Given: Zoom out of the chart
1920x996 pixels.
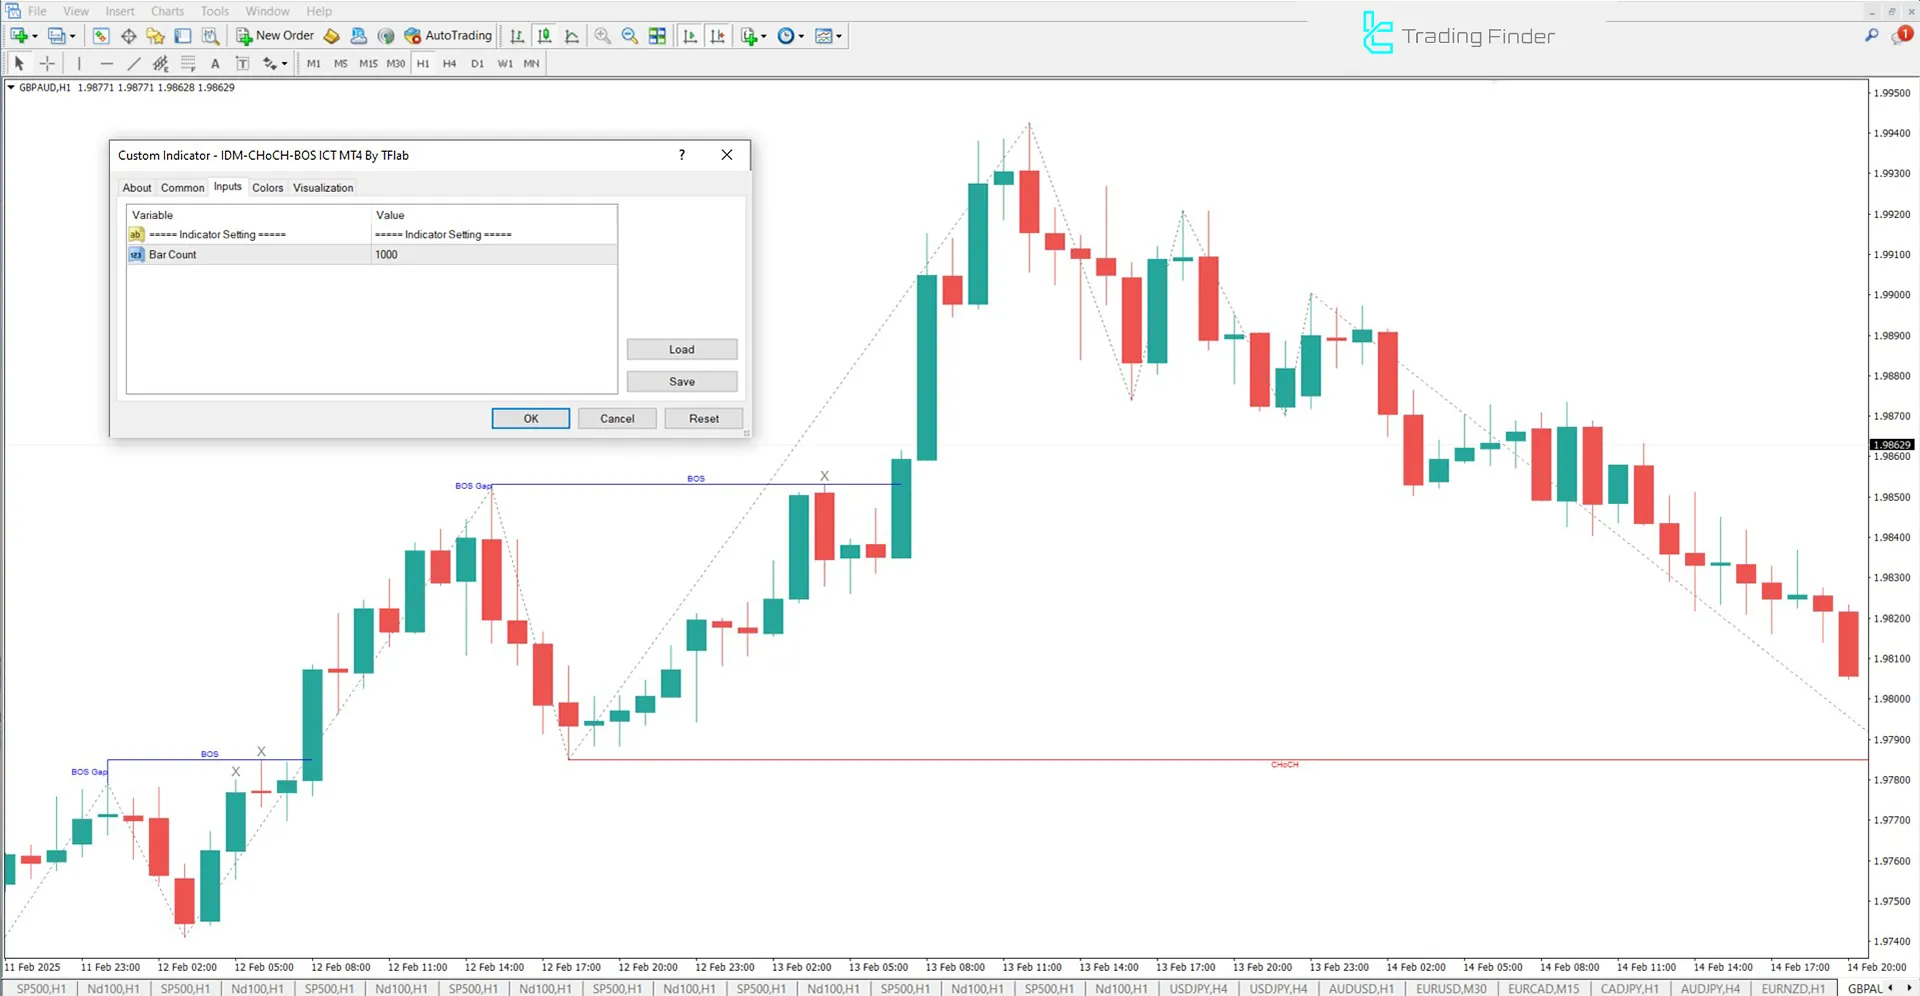Looking at the screenshot, I should [x=630, y=35].
